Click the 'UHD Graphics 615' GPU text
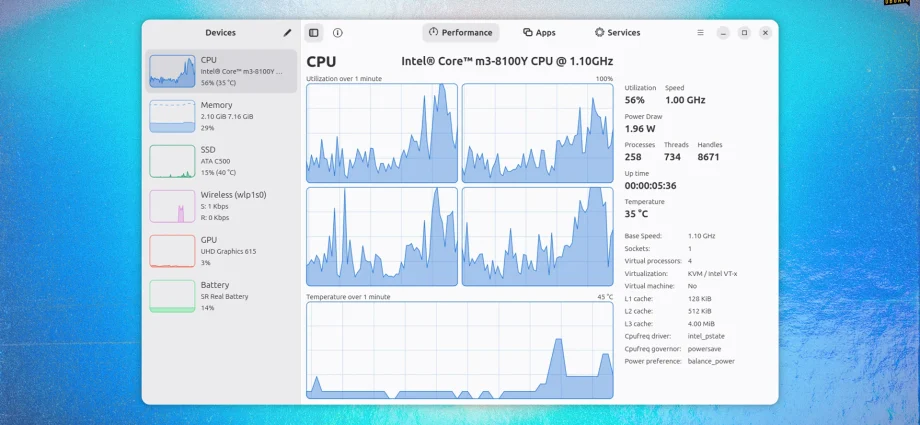Viewport: 920px width, 425px height. tap(228, 251)
